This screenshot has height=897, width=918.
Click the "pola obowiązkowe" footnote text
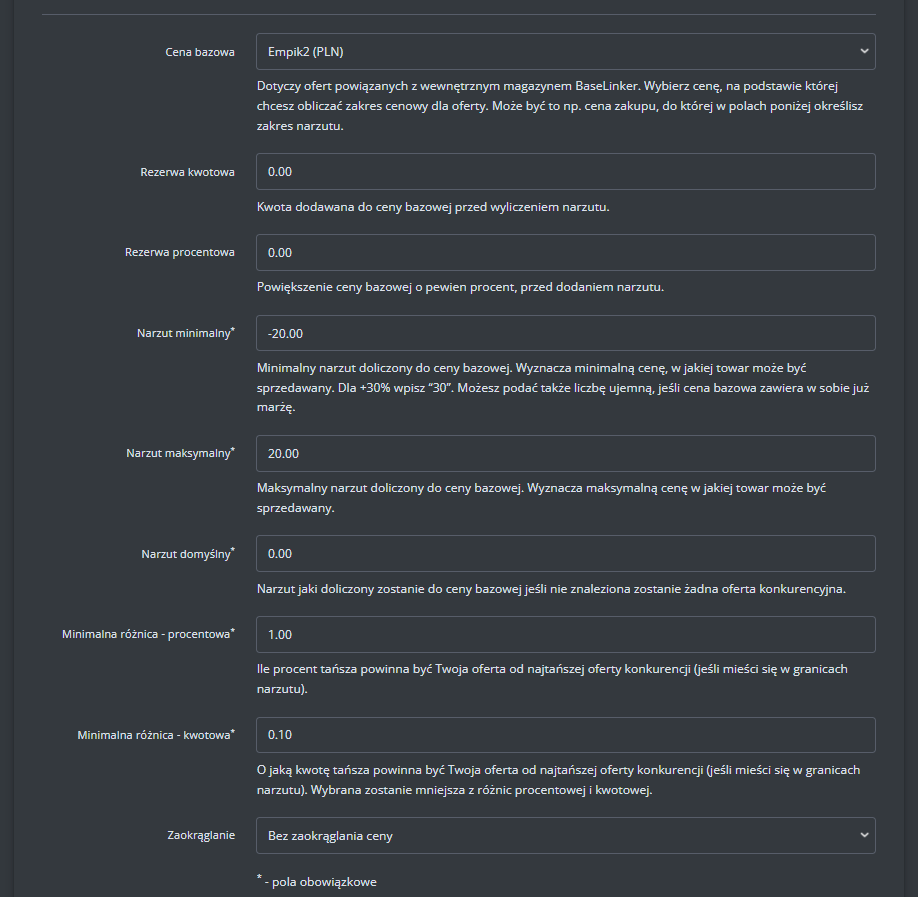click(x=321, y=882)
